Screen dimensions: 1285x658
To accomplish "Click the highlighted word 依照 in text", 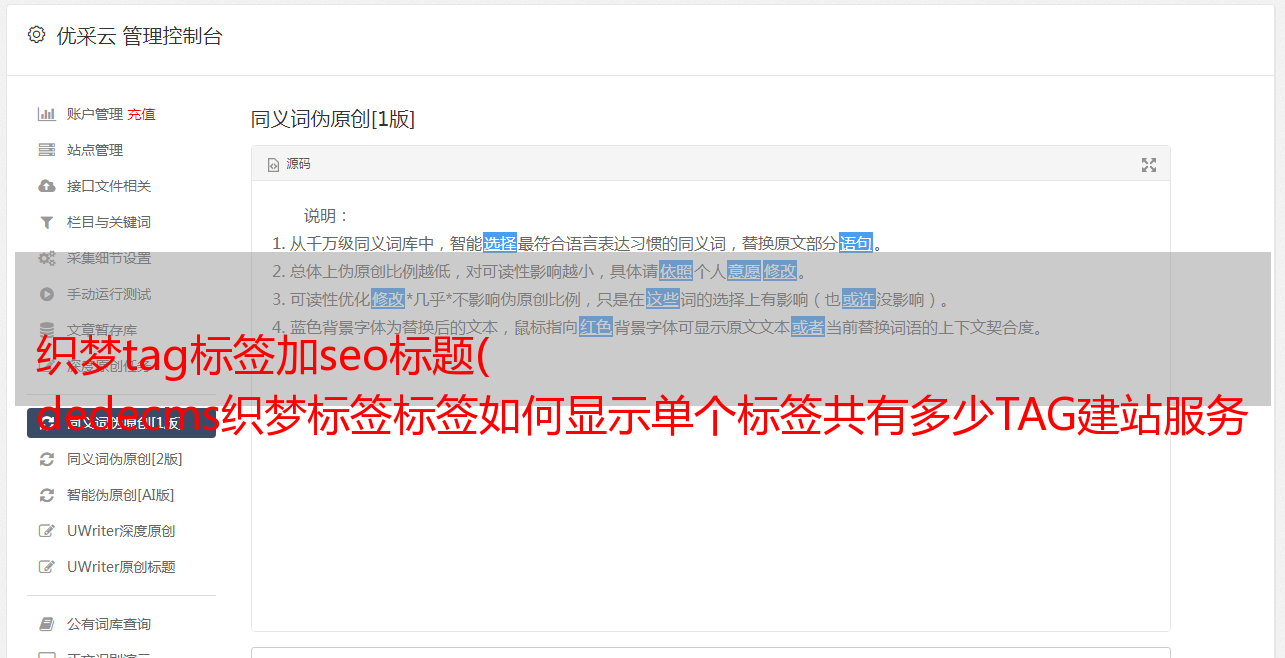I will [x=676, y=271].
